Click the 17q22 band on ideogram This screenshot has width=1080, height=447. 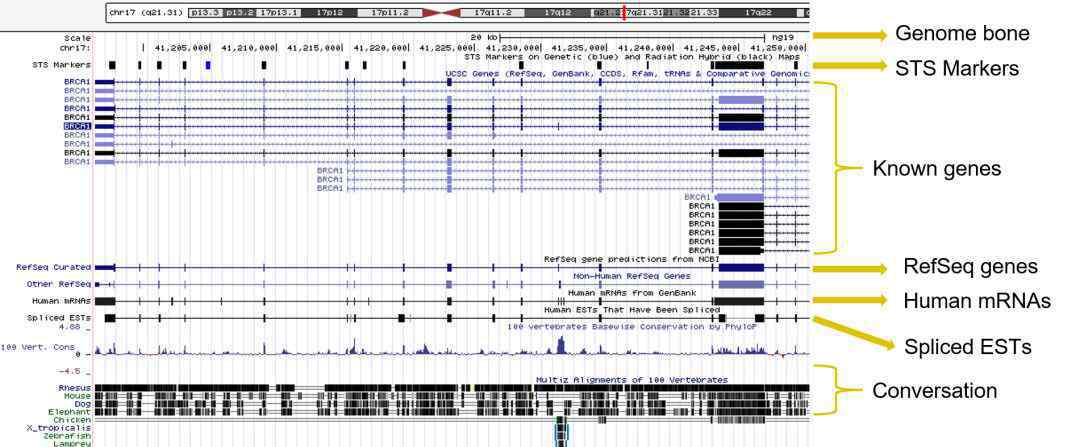point(758,12)
